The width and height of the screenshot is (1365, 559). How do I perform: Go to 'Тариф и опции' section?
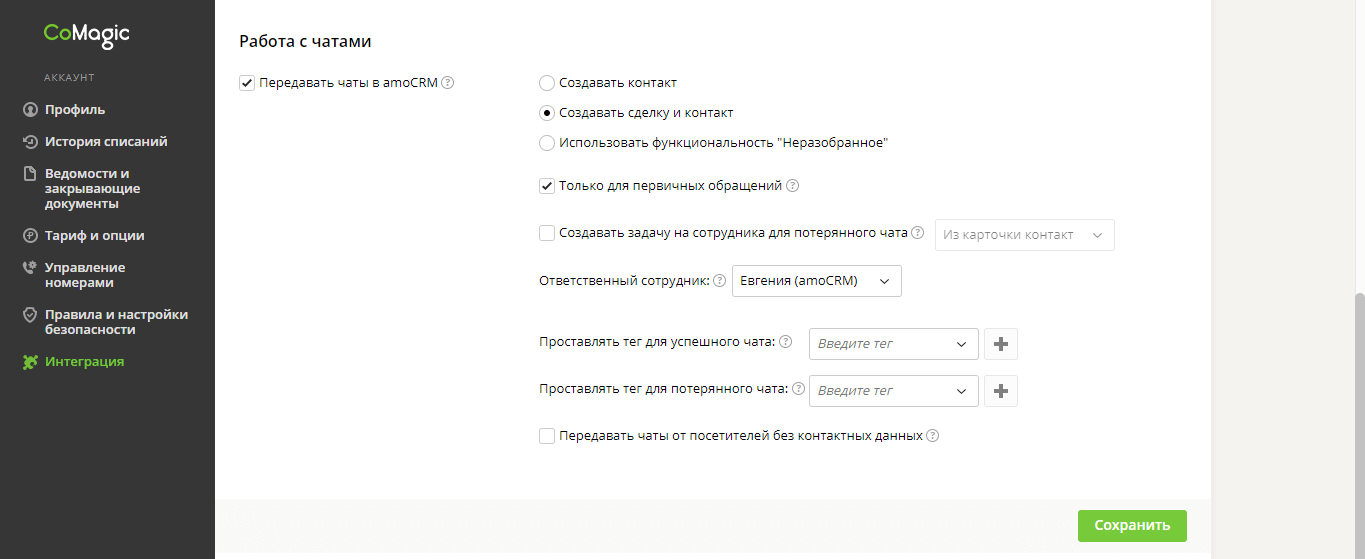click(x=94, y=236)
